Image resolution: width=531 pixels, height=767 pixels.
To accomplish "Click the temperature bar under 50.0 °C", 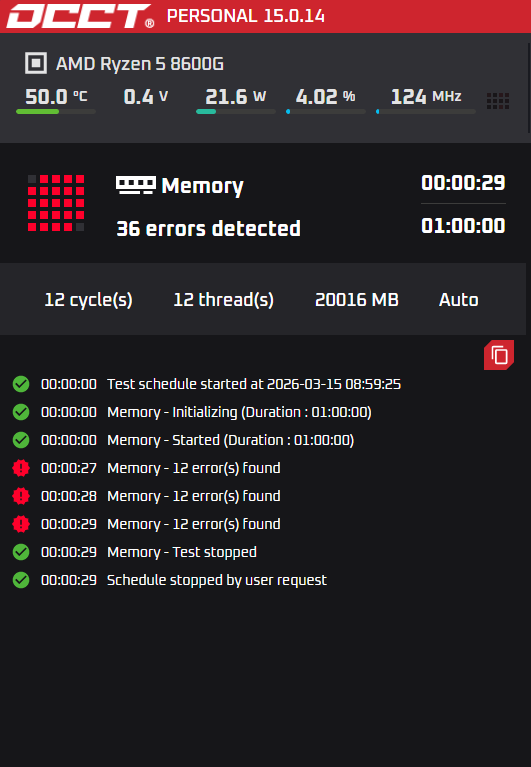I will point(56,112).
